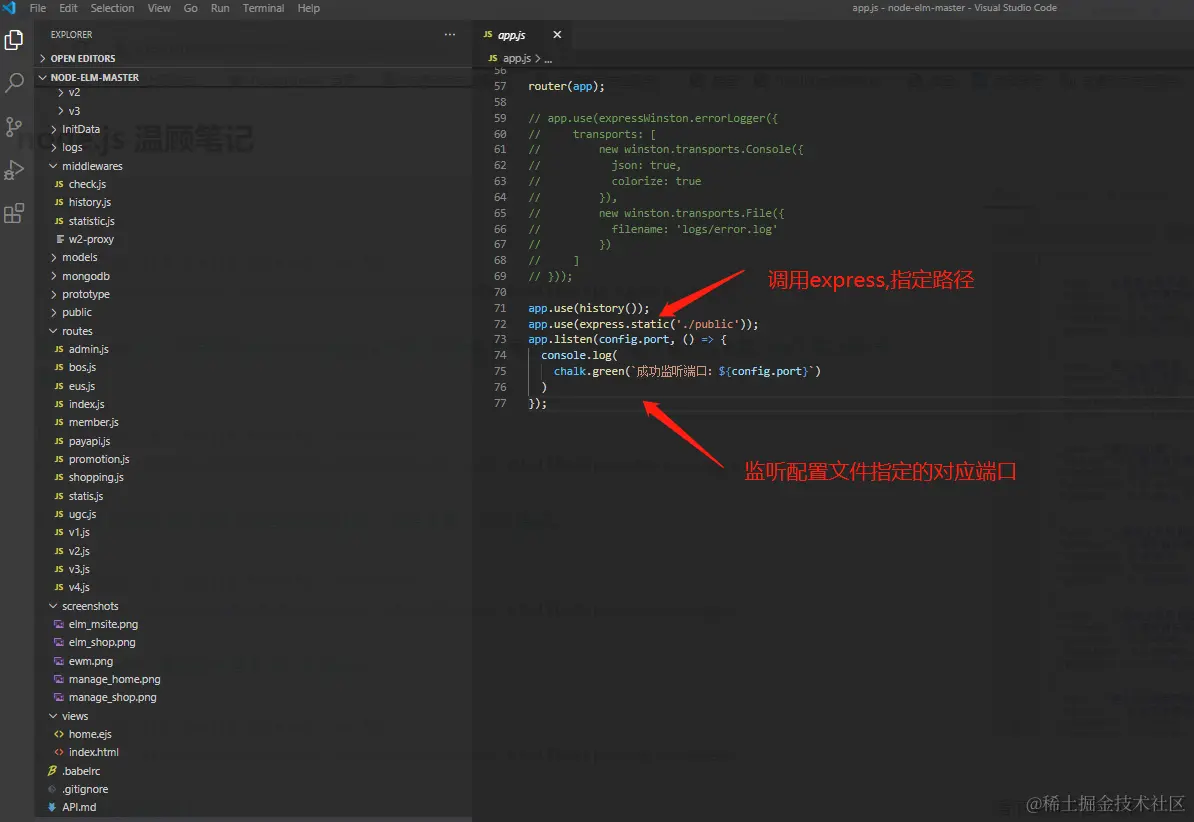Open the Search view icon
1194x822 pixels.
tap(14, 82)
